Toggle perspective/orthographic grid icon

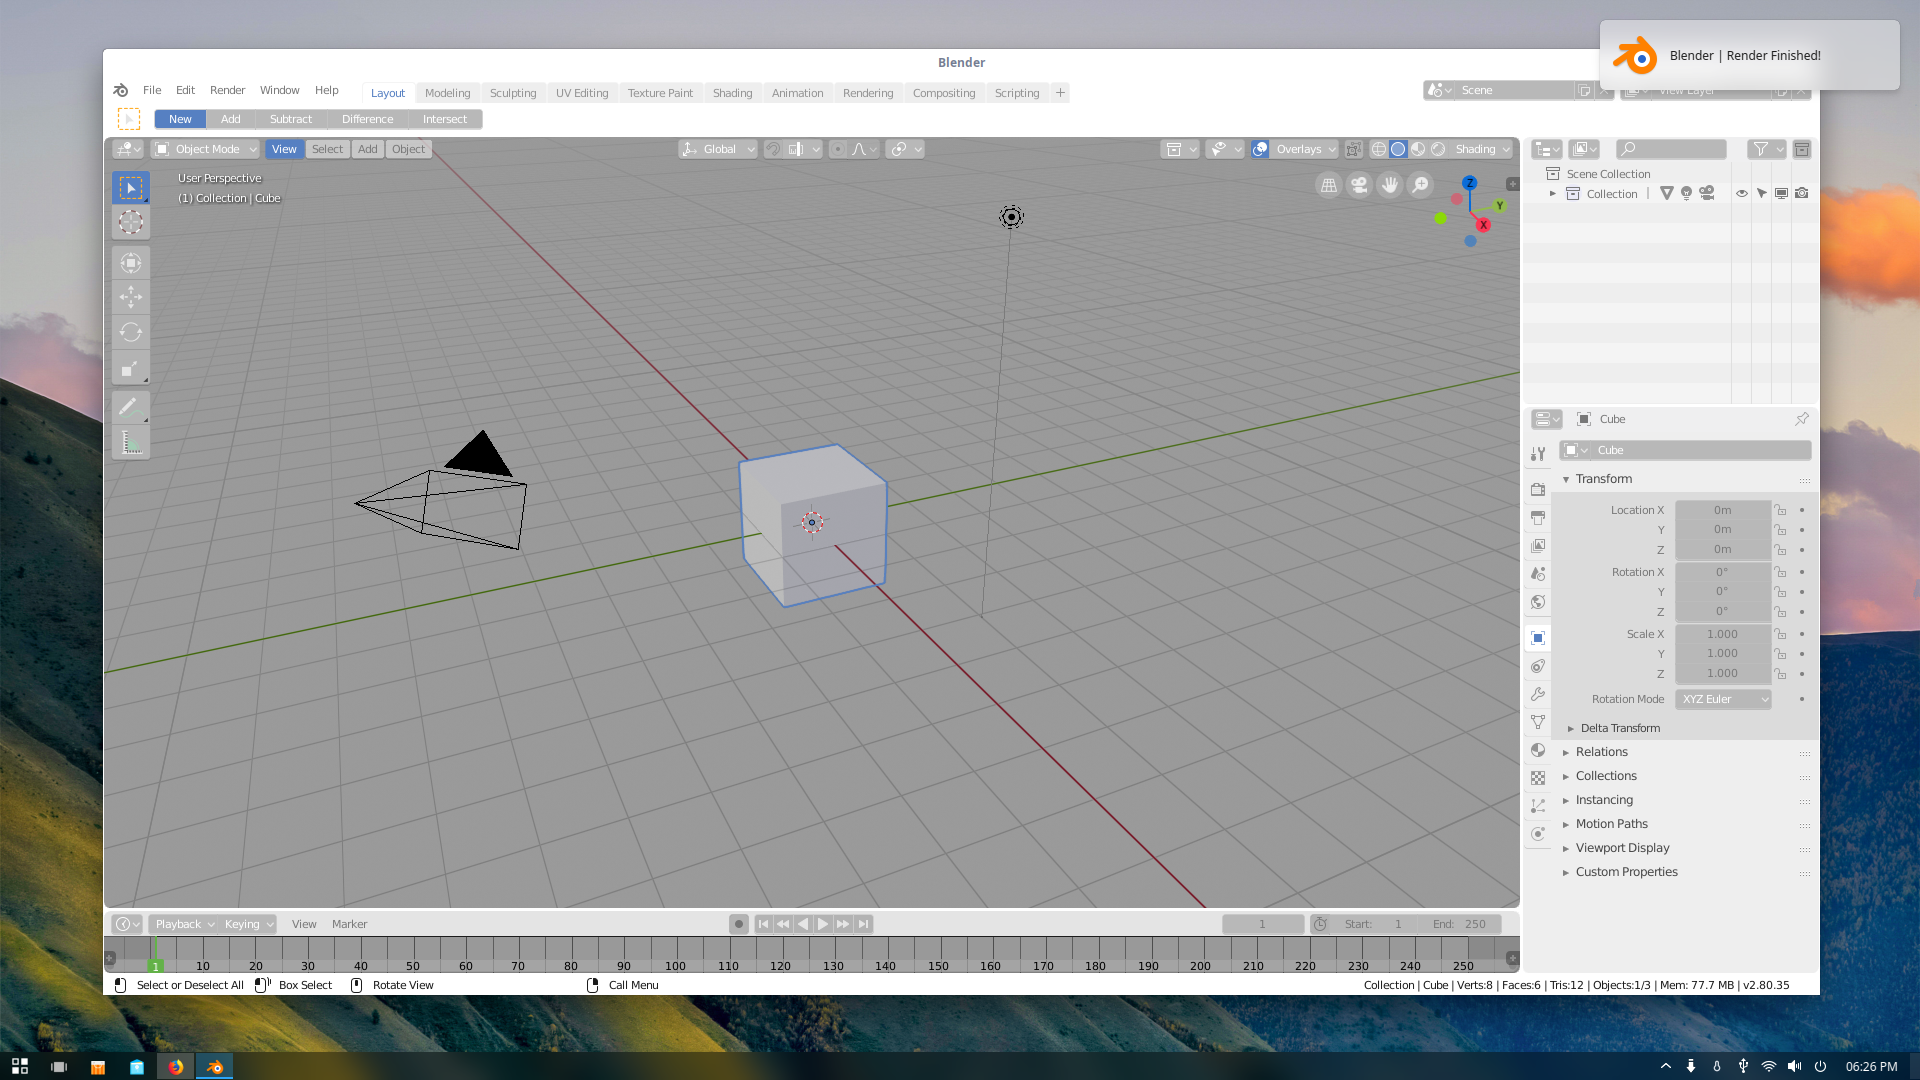pyautogui.click(x=1329, y=185)
